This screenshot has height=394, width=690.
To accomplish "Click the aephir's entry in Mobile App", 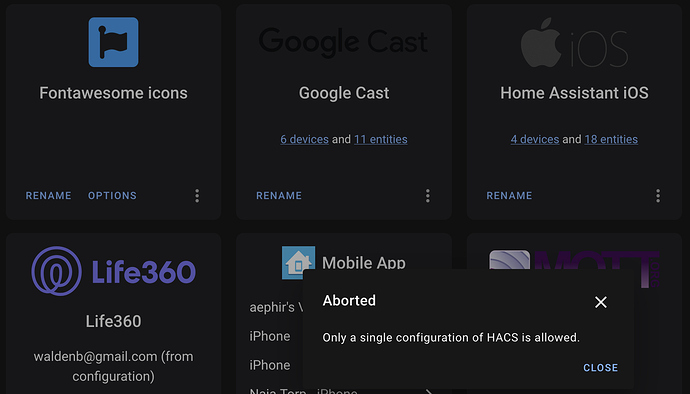I will [x=275, y=307].
